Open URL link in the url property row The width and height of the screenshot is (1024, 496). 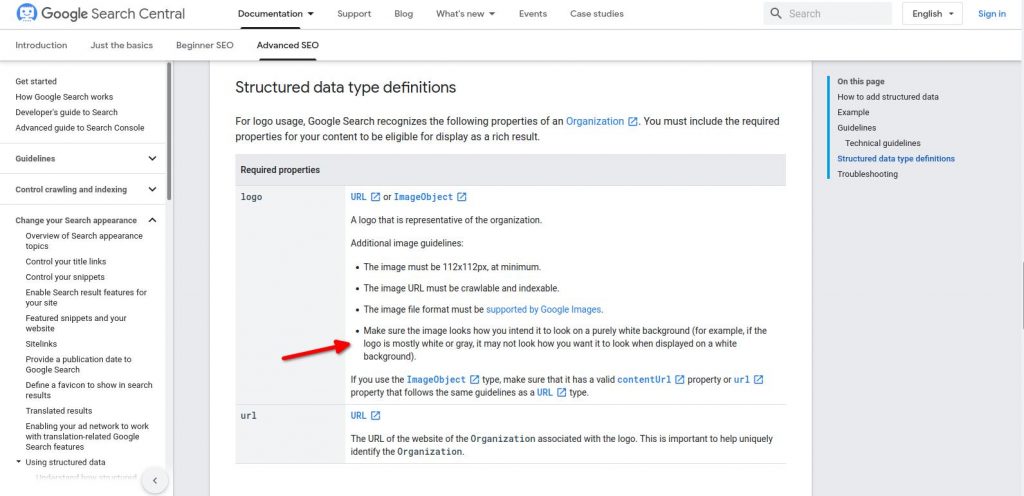pyautogui.click(x=359, y=416)
